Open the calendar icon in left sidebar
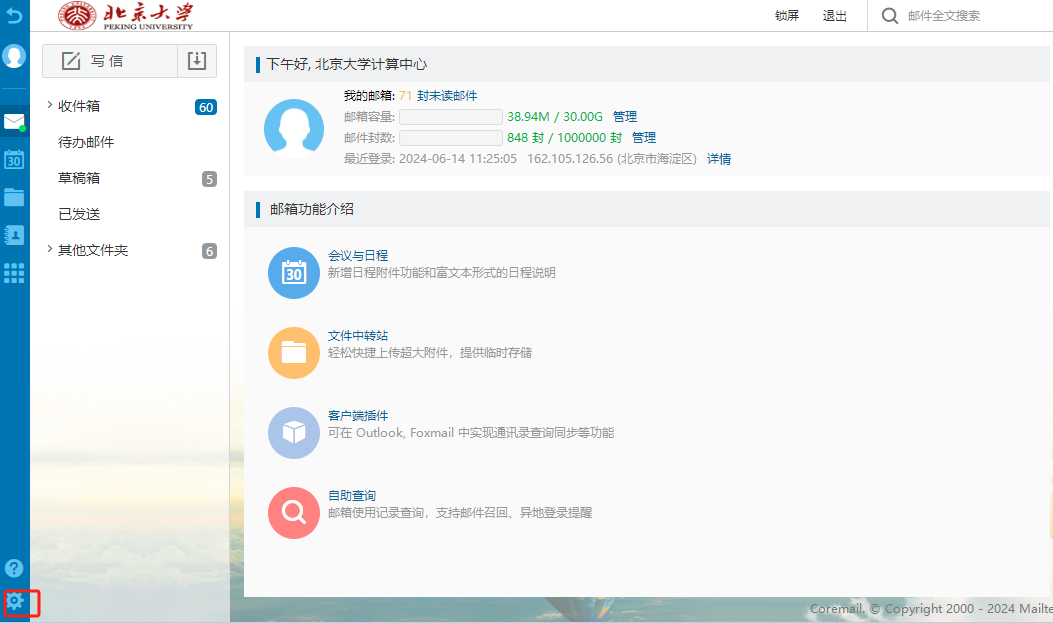1053x623 pixels. tap(14, 159)
